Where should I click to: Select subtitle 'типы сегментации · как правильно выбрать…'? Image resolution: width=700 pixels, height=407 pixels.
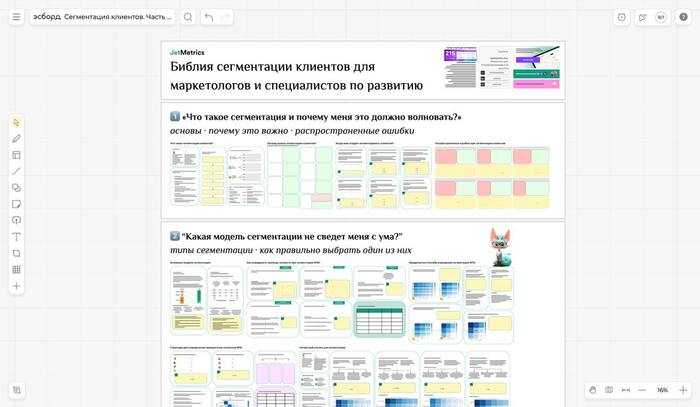point(291,250)
